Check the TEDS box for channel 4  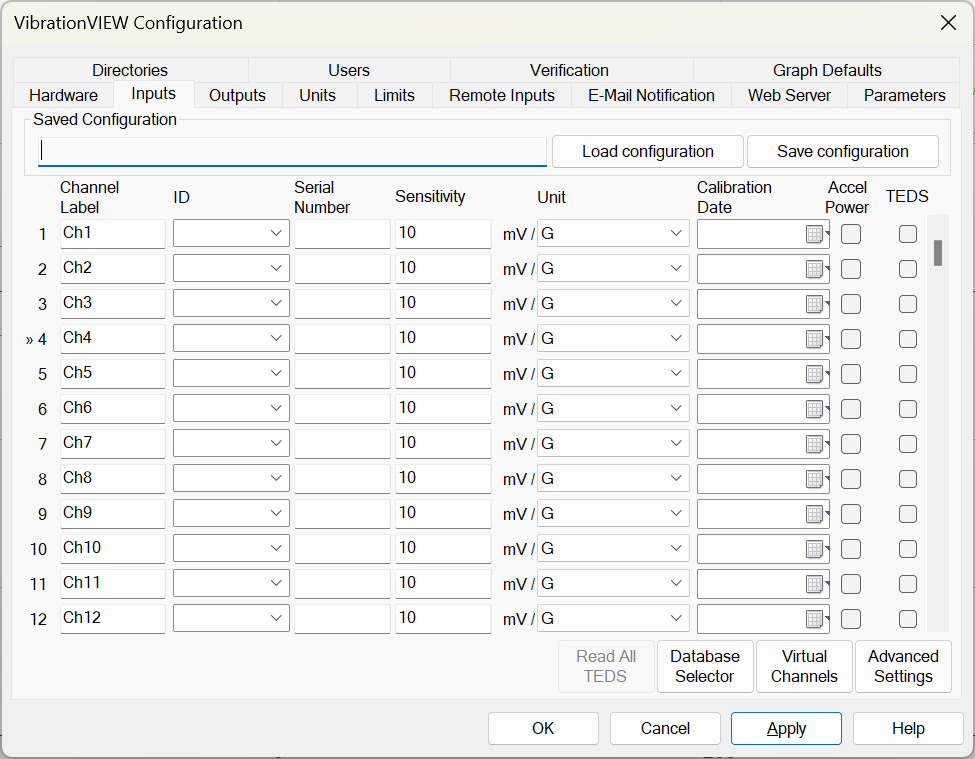tap(907, 339)
